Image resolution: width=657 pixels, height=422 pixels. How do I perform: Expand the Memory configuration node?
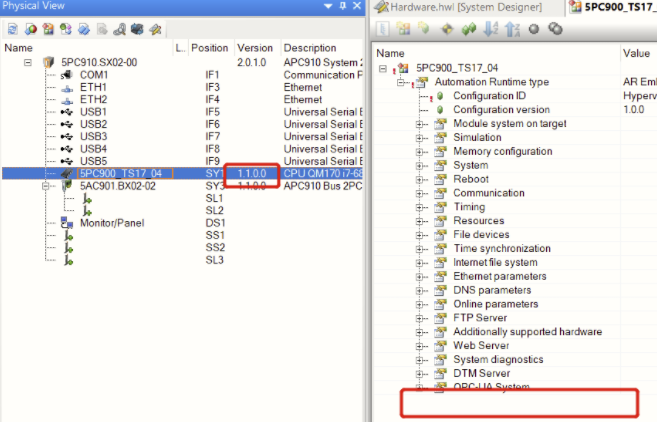[x=419, y=152]
